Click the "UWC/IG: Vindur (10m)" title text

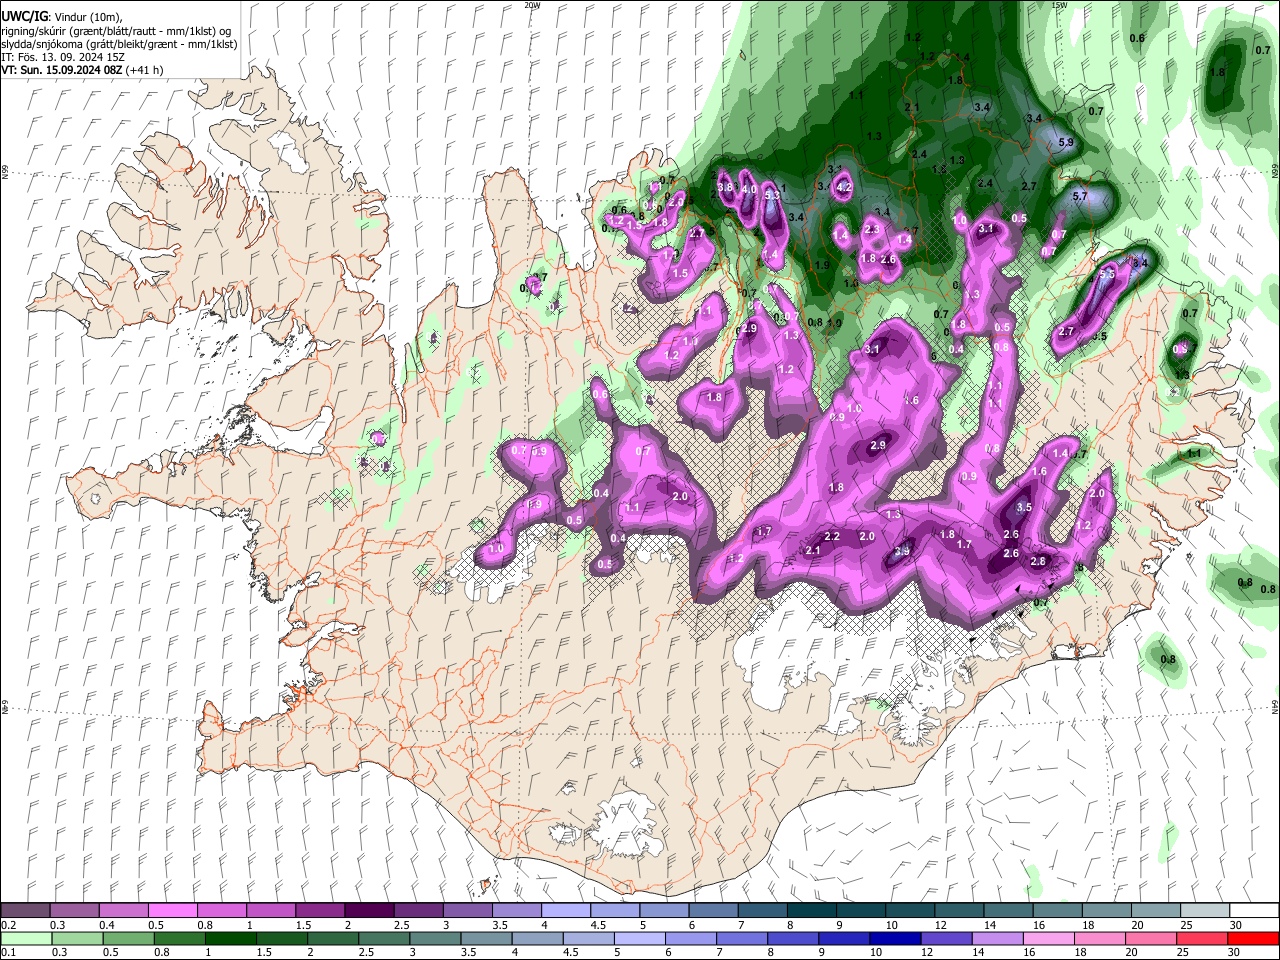(60, 17)
